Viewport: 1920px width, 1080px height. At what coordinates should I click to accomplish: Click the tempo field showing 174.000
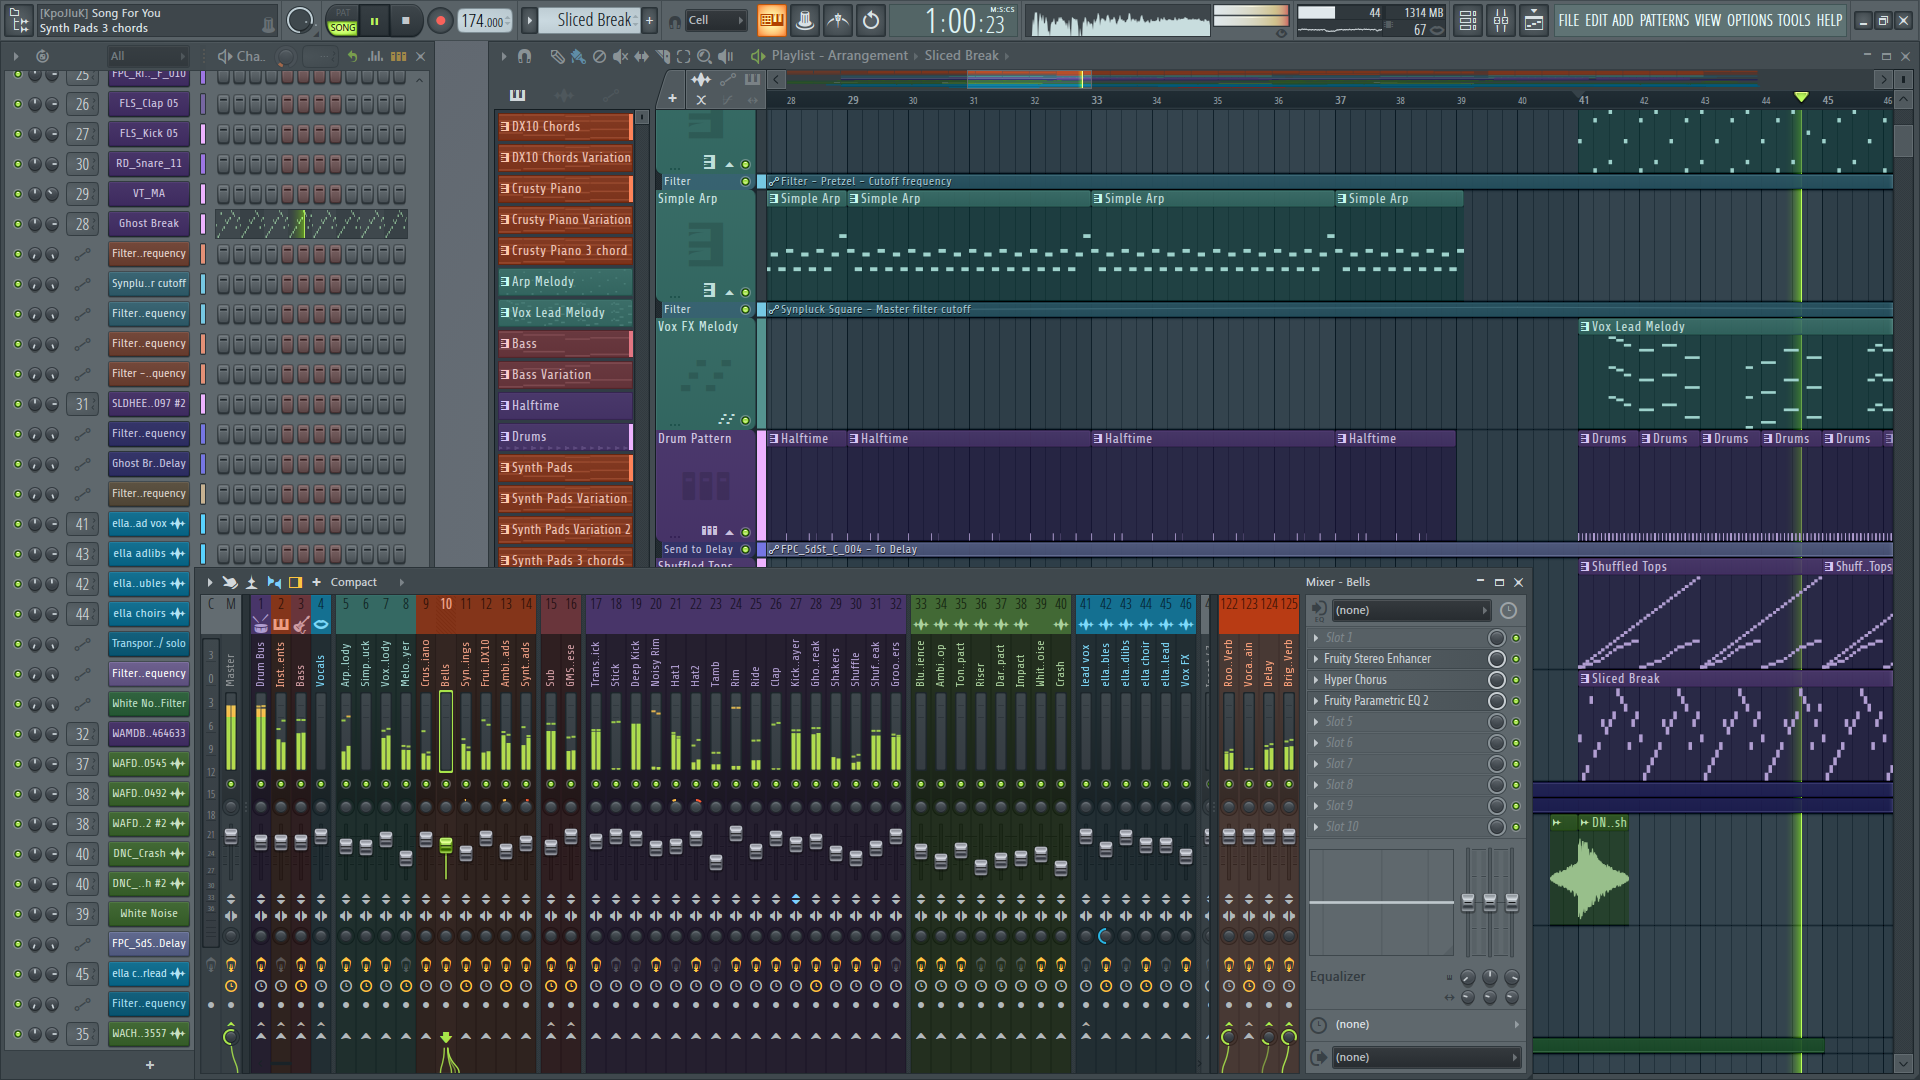[x=484, y=20]
